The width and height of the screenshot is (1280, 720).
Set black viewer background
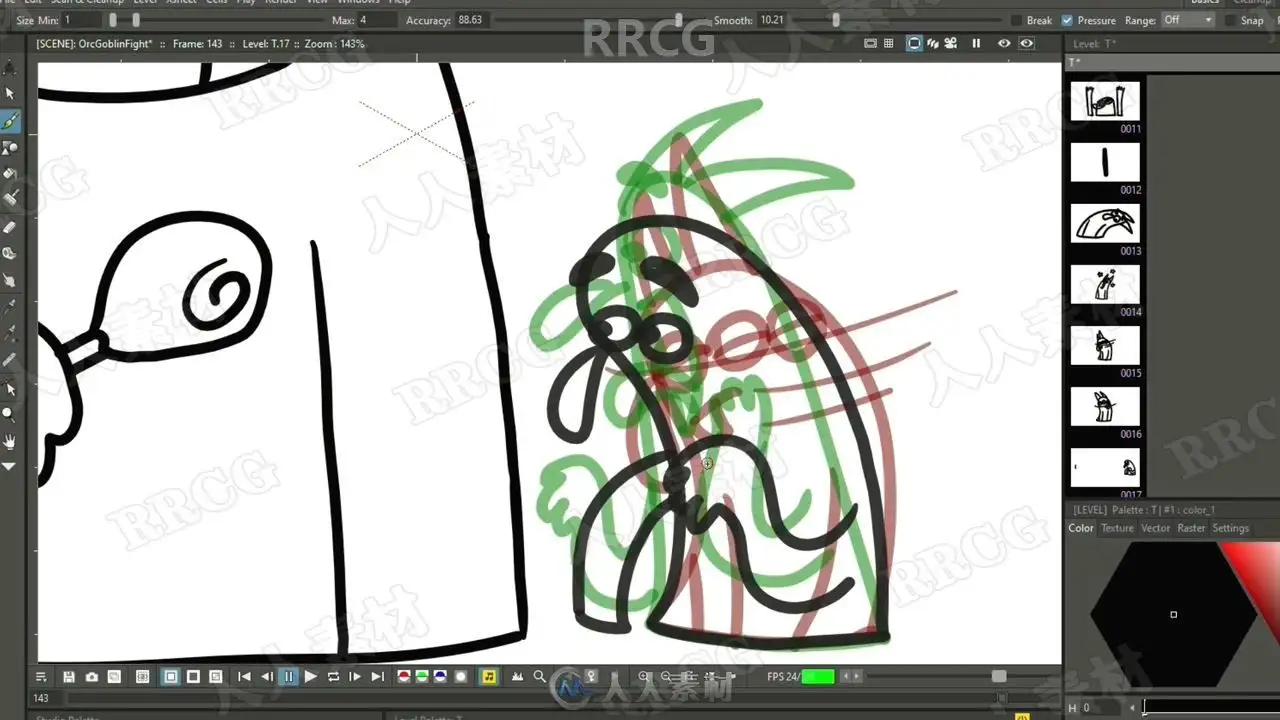193,677
